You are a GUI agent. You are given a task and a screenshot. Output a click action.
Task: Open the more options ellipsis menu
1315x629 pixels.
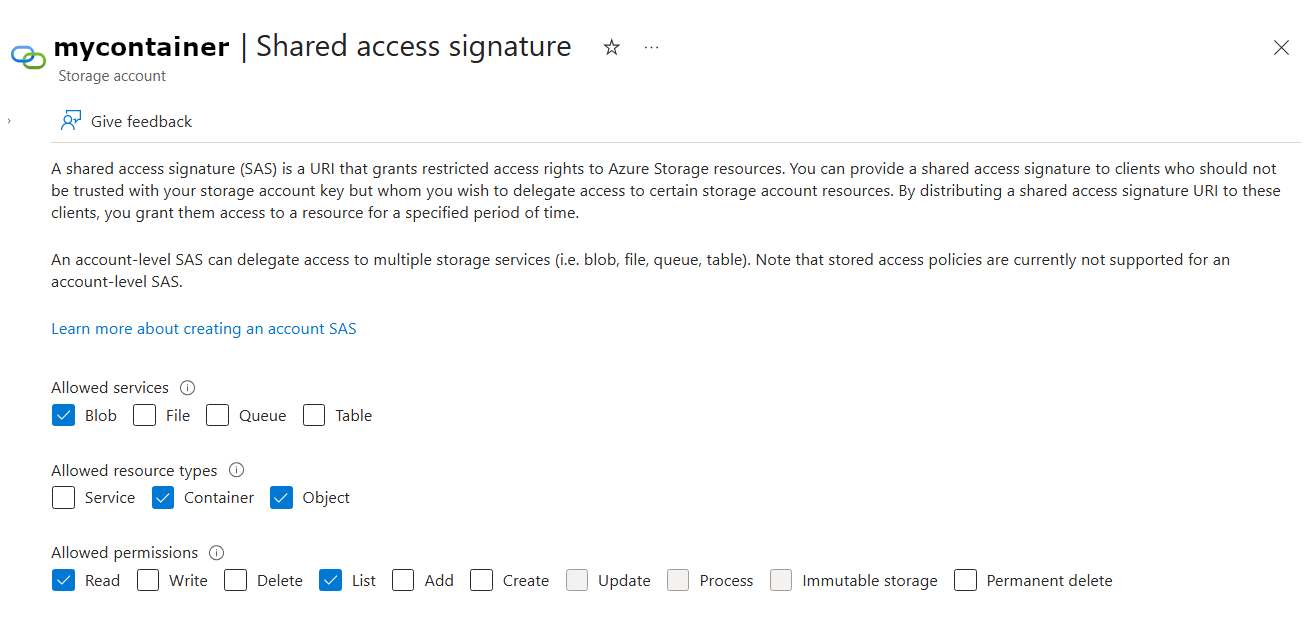(652, 47)
